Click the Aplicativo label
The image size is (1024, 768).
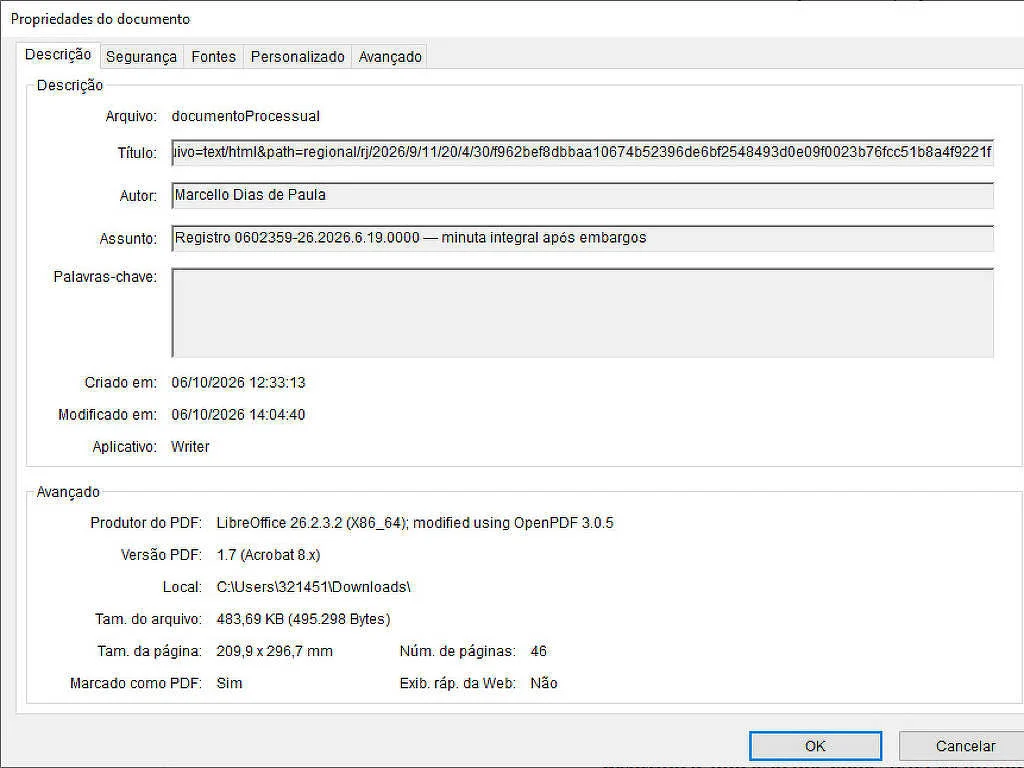pos(125,447)
